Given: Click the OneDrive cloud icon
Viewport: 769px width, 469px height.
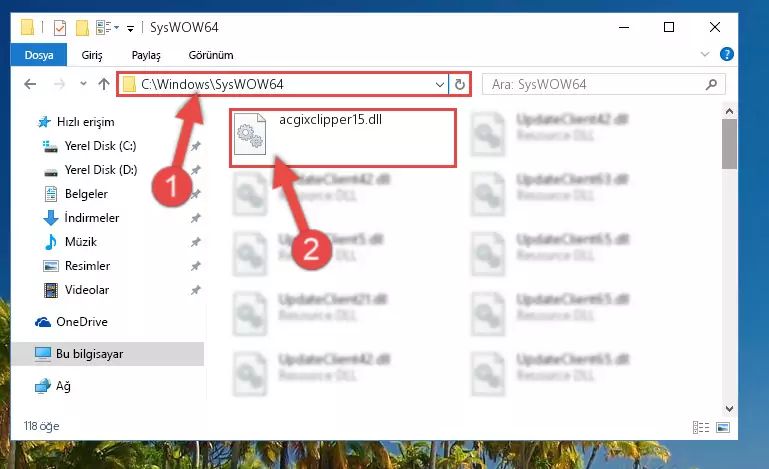Looking at the screenshot, I should click(43, 322).
